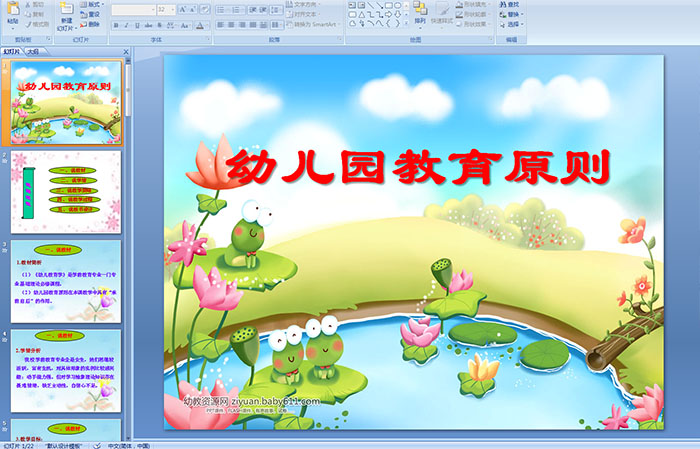
Task: Open the Layout (版式) dropdown
Action: pyautogui.click(x=92, y=4)
